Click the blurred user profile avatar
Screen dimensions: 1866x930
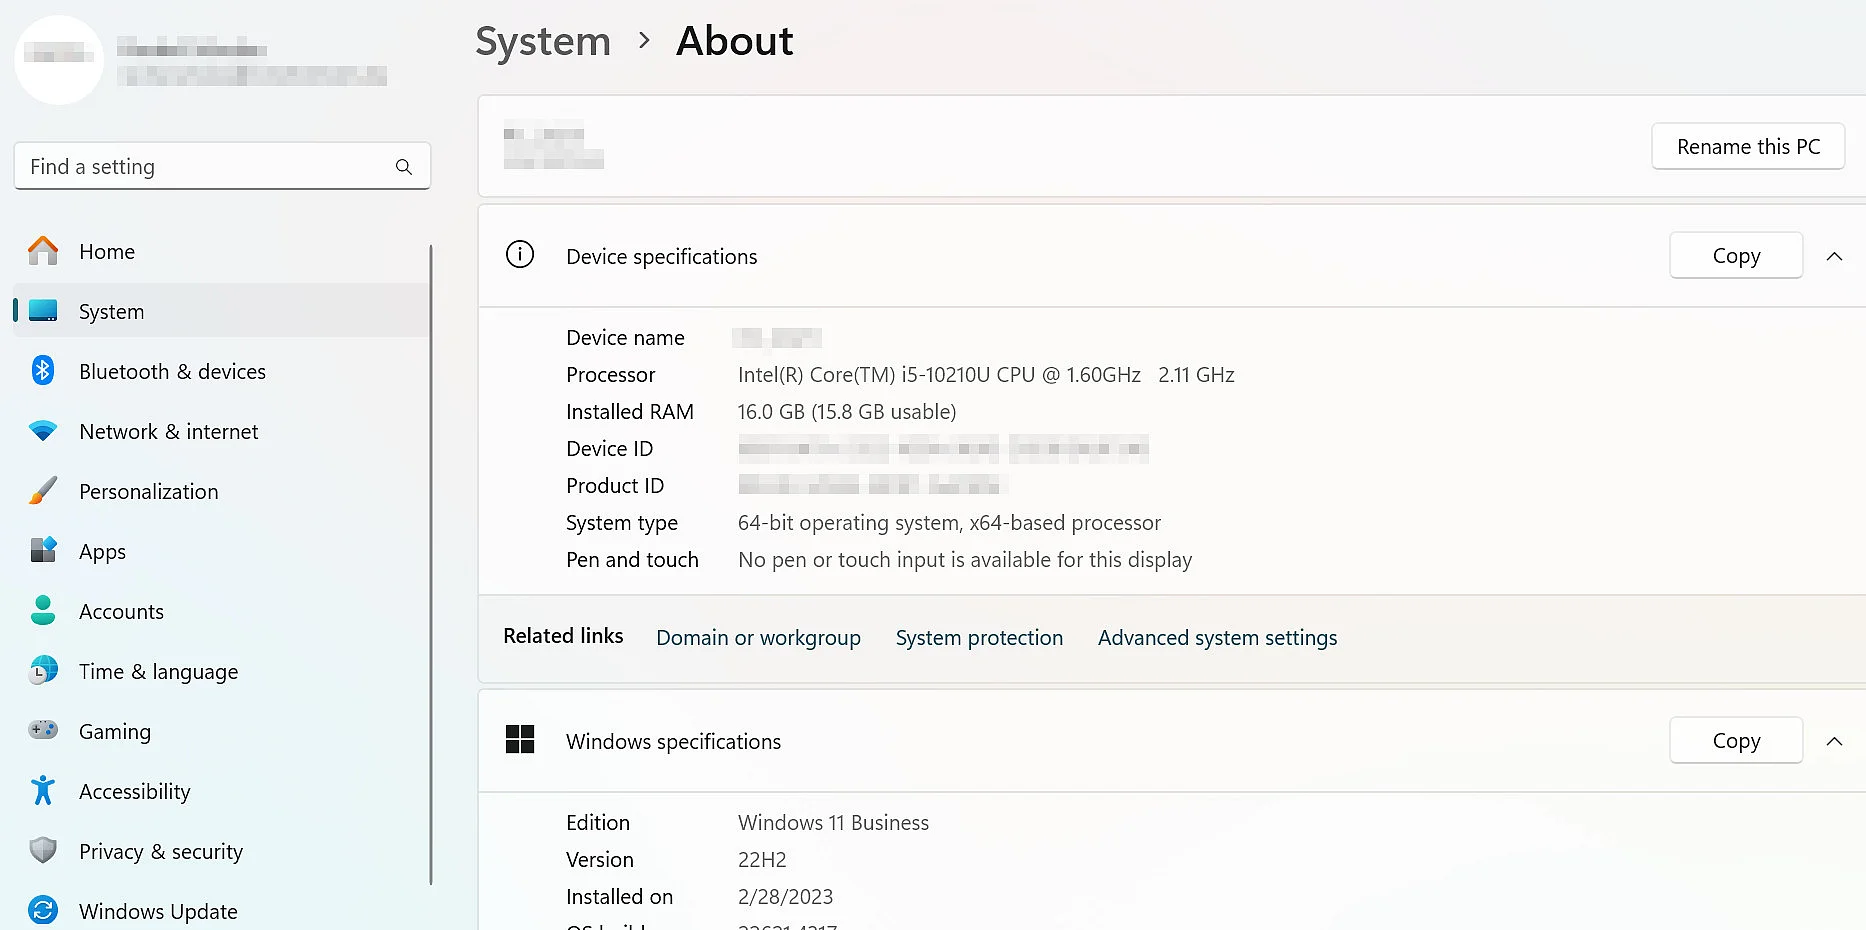click(59, 59)
